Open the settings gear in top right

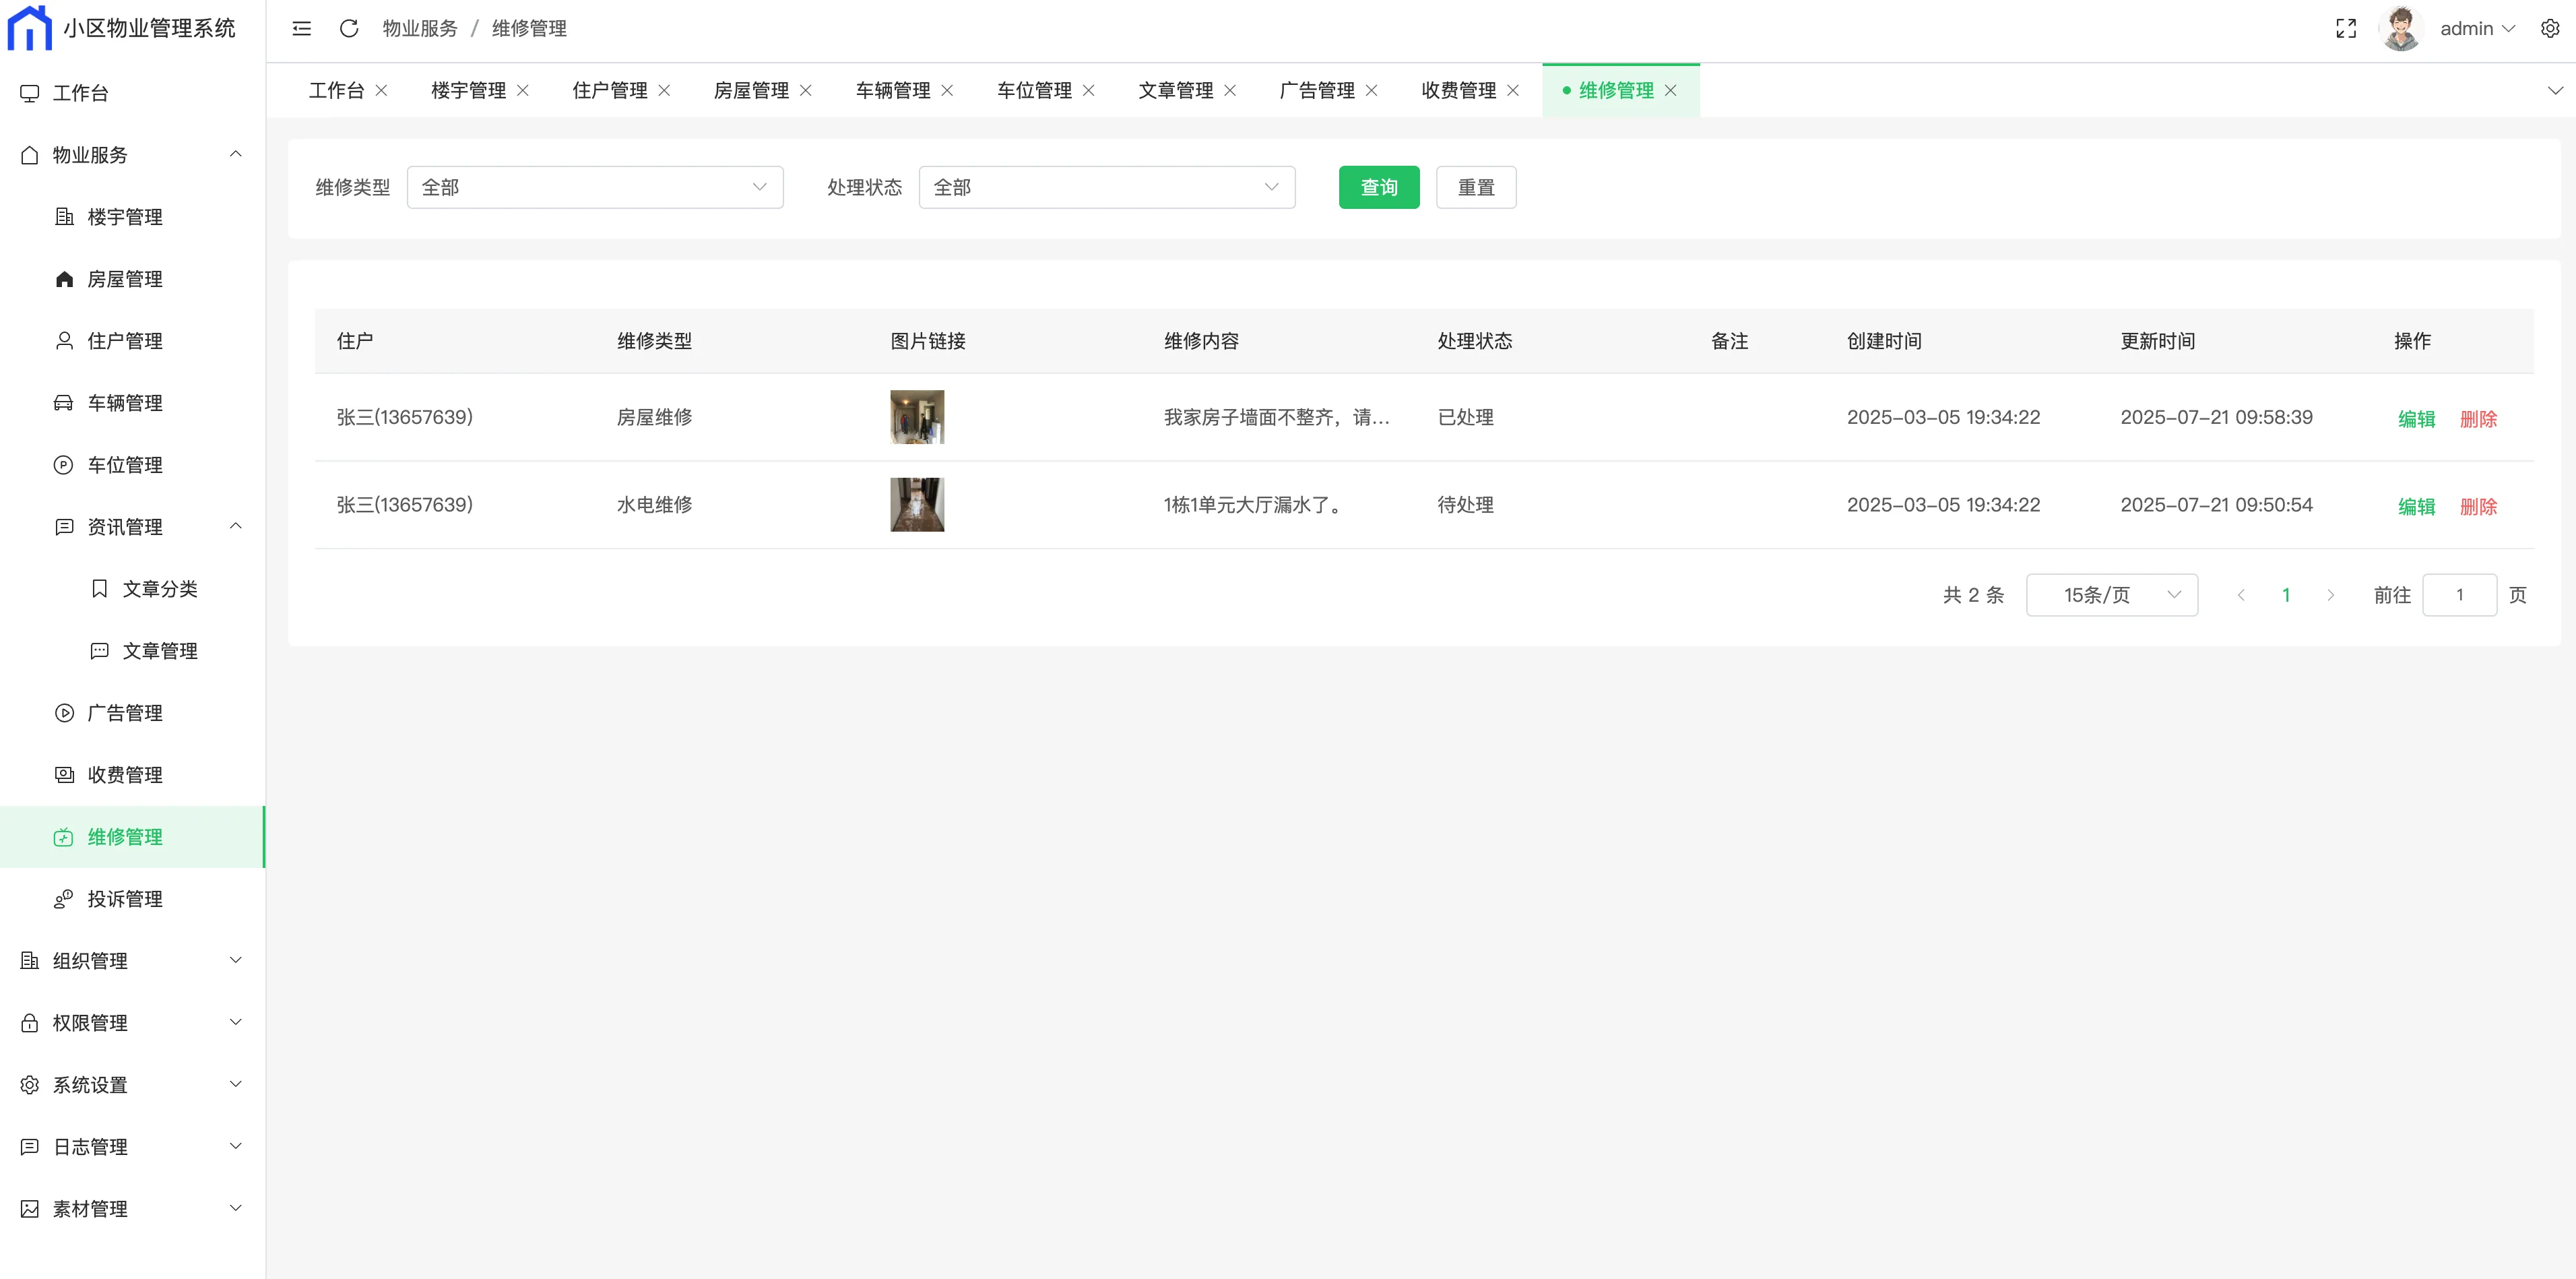pos(2550,29)
